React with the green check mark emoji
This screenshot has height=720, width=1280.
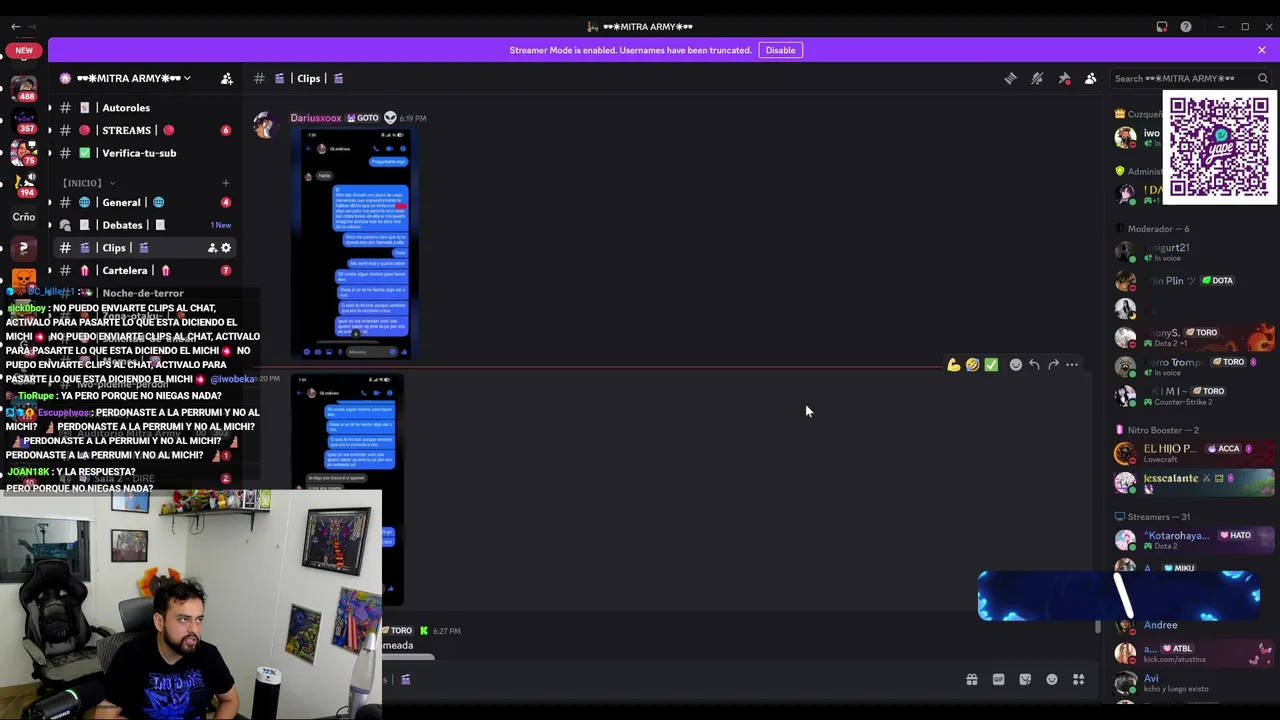(x=991, y=365)
